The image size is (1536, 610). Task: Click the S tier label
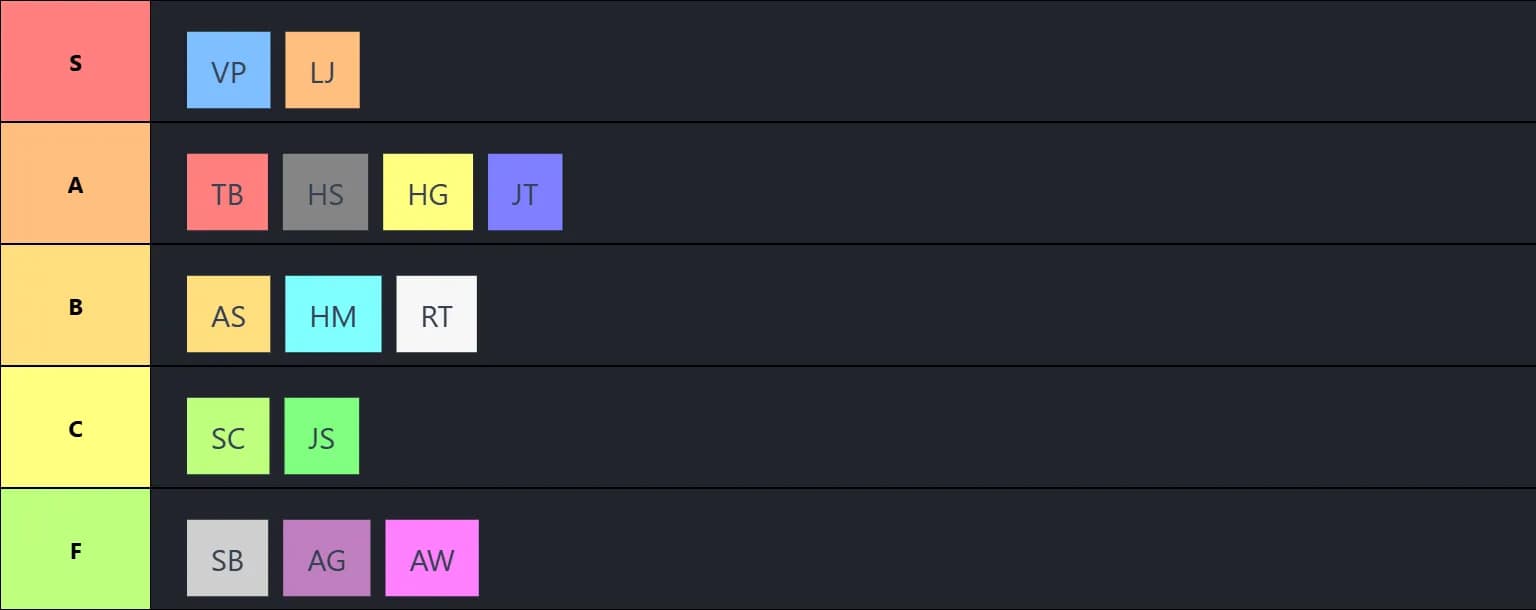pyautogui.click(x=75, y=62)
